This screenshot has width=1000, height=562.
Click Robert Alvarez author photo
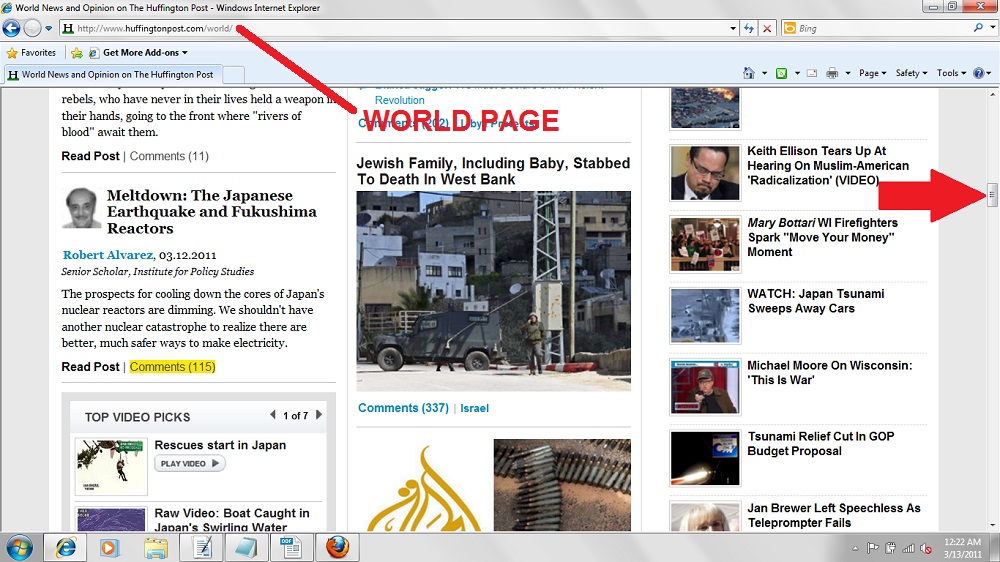pyautogui.click(x=82, y=207)
